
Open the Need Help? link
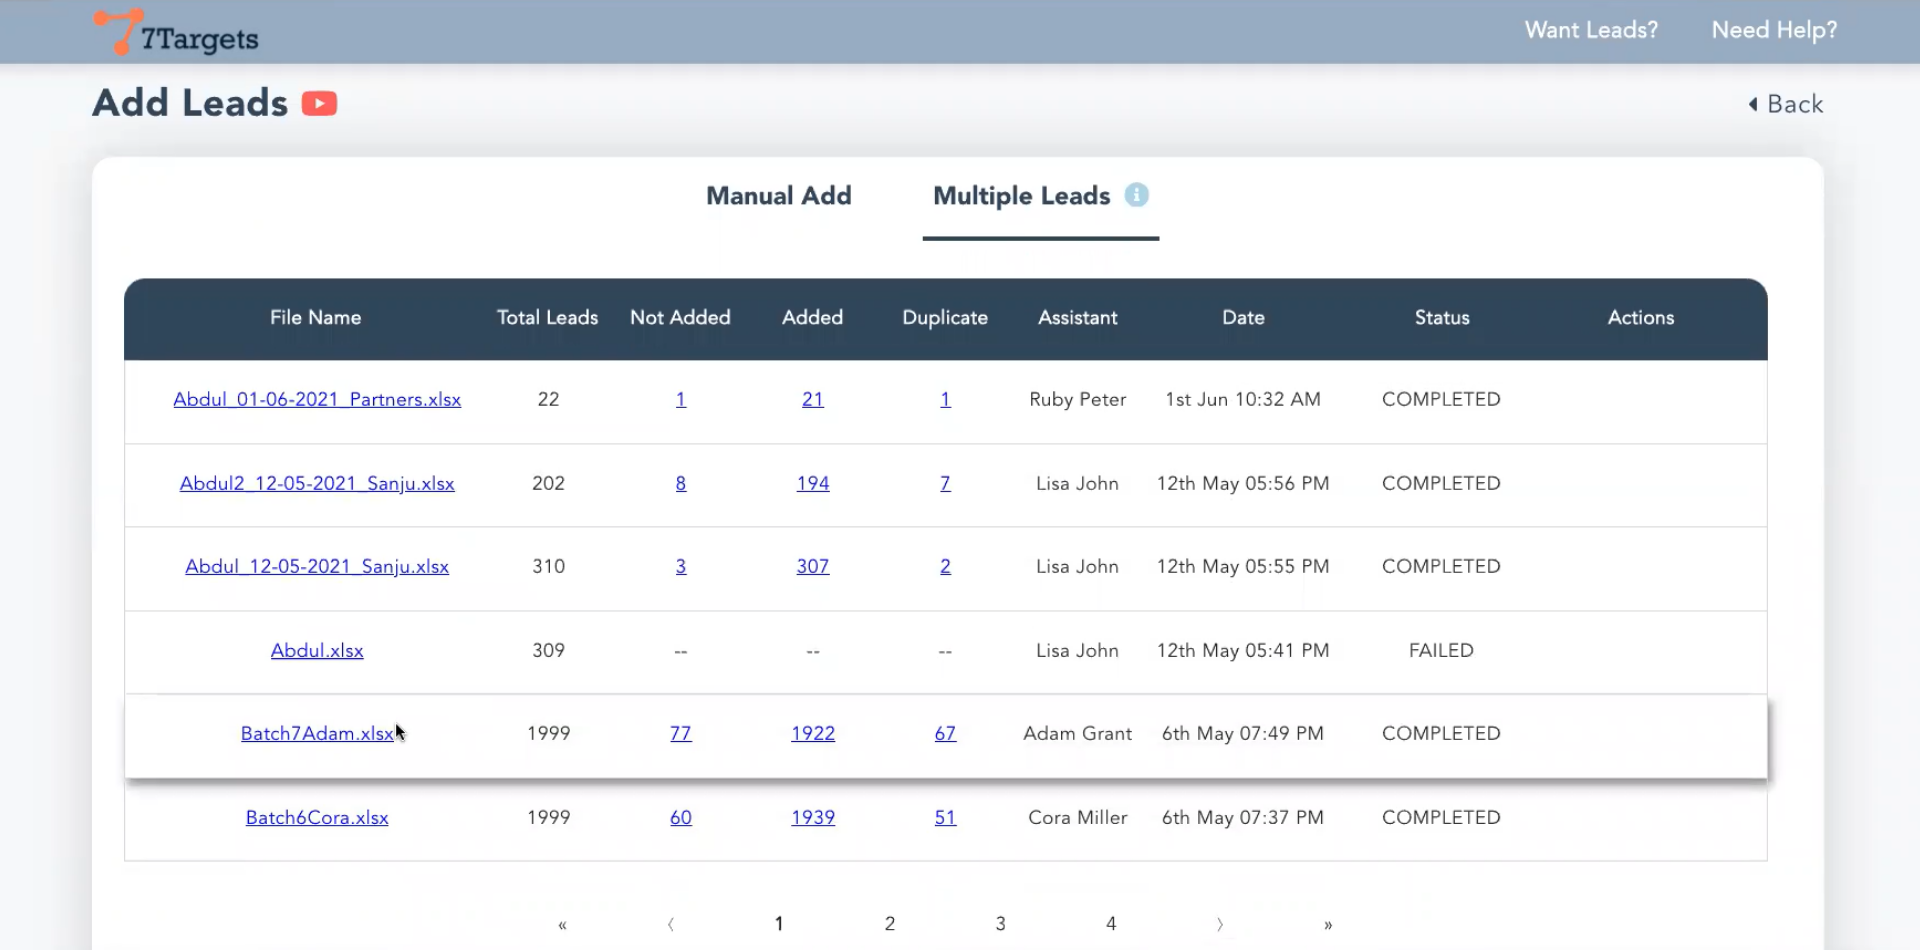click(1774, 30)
